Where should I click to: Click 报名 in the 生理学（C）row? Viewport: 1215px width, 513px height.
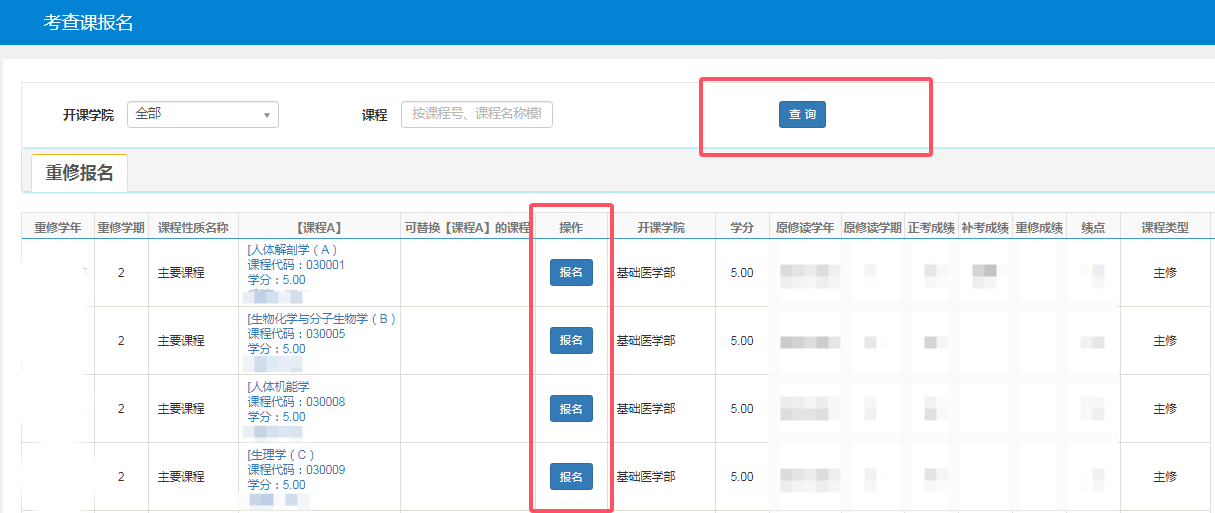[x=571, y=477]
